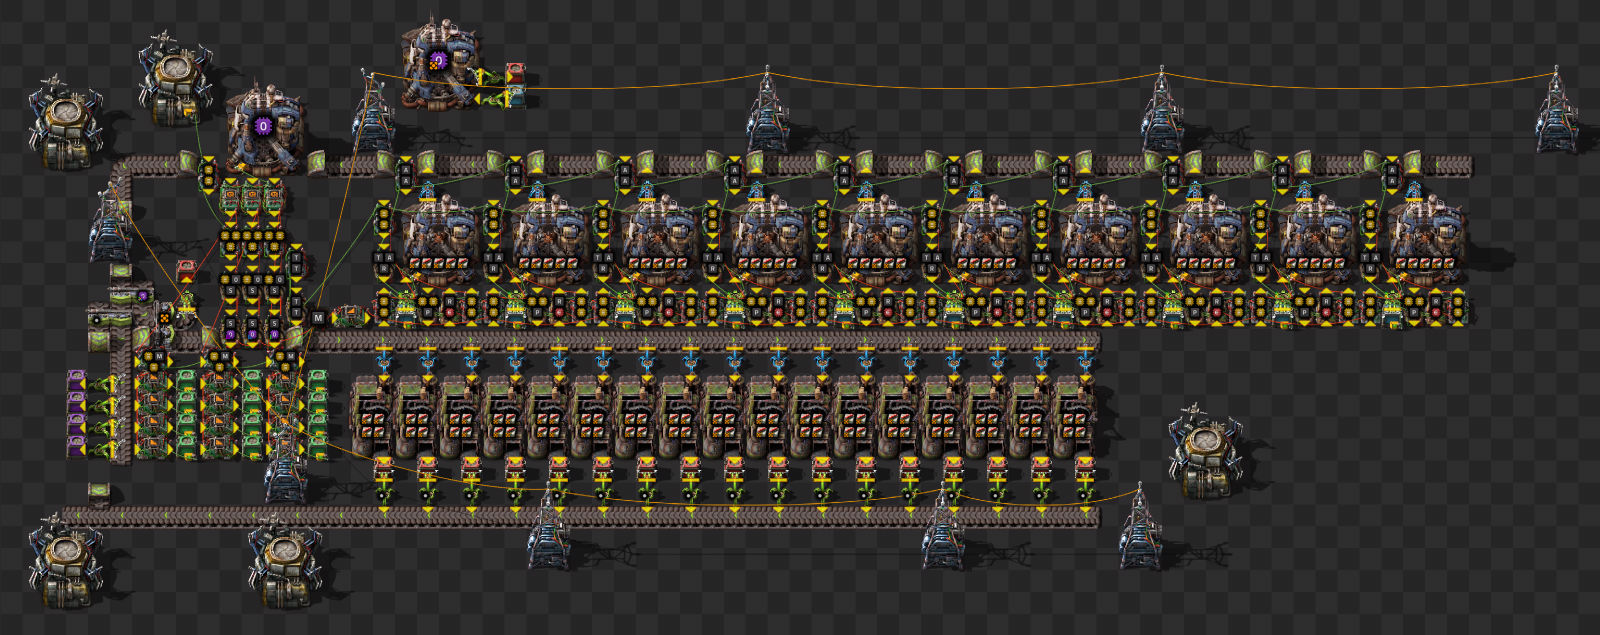Select the second substation along the orange wire
Viewport: 1600px width, 635px height.
pyautogui.click(x=768, y=112)
